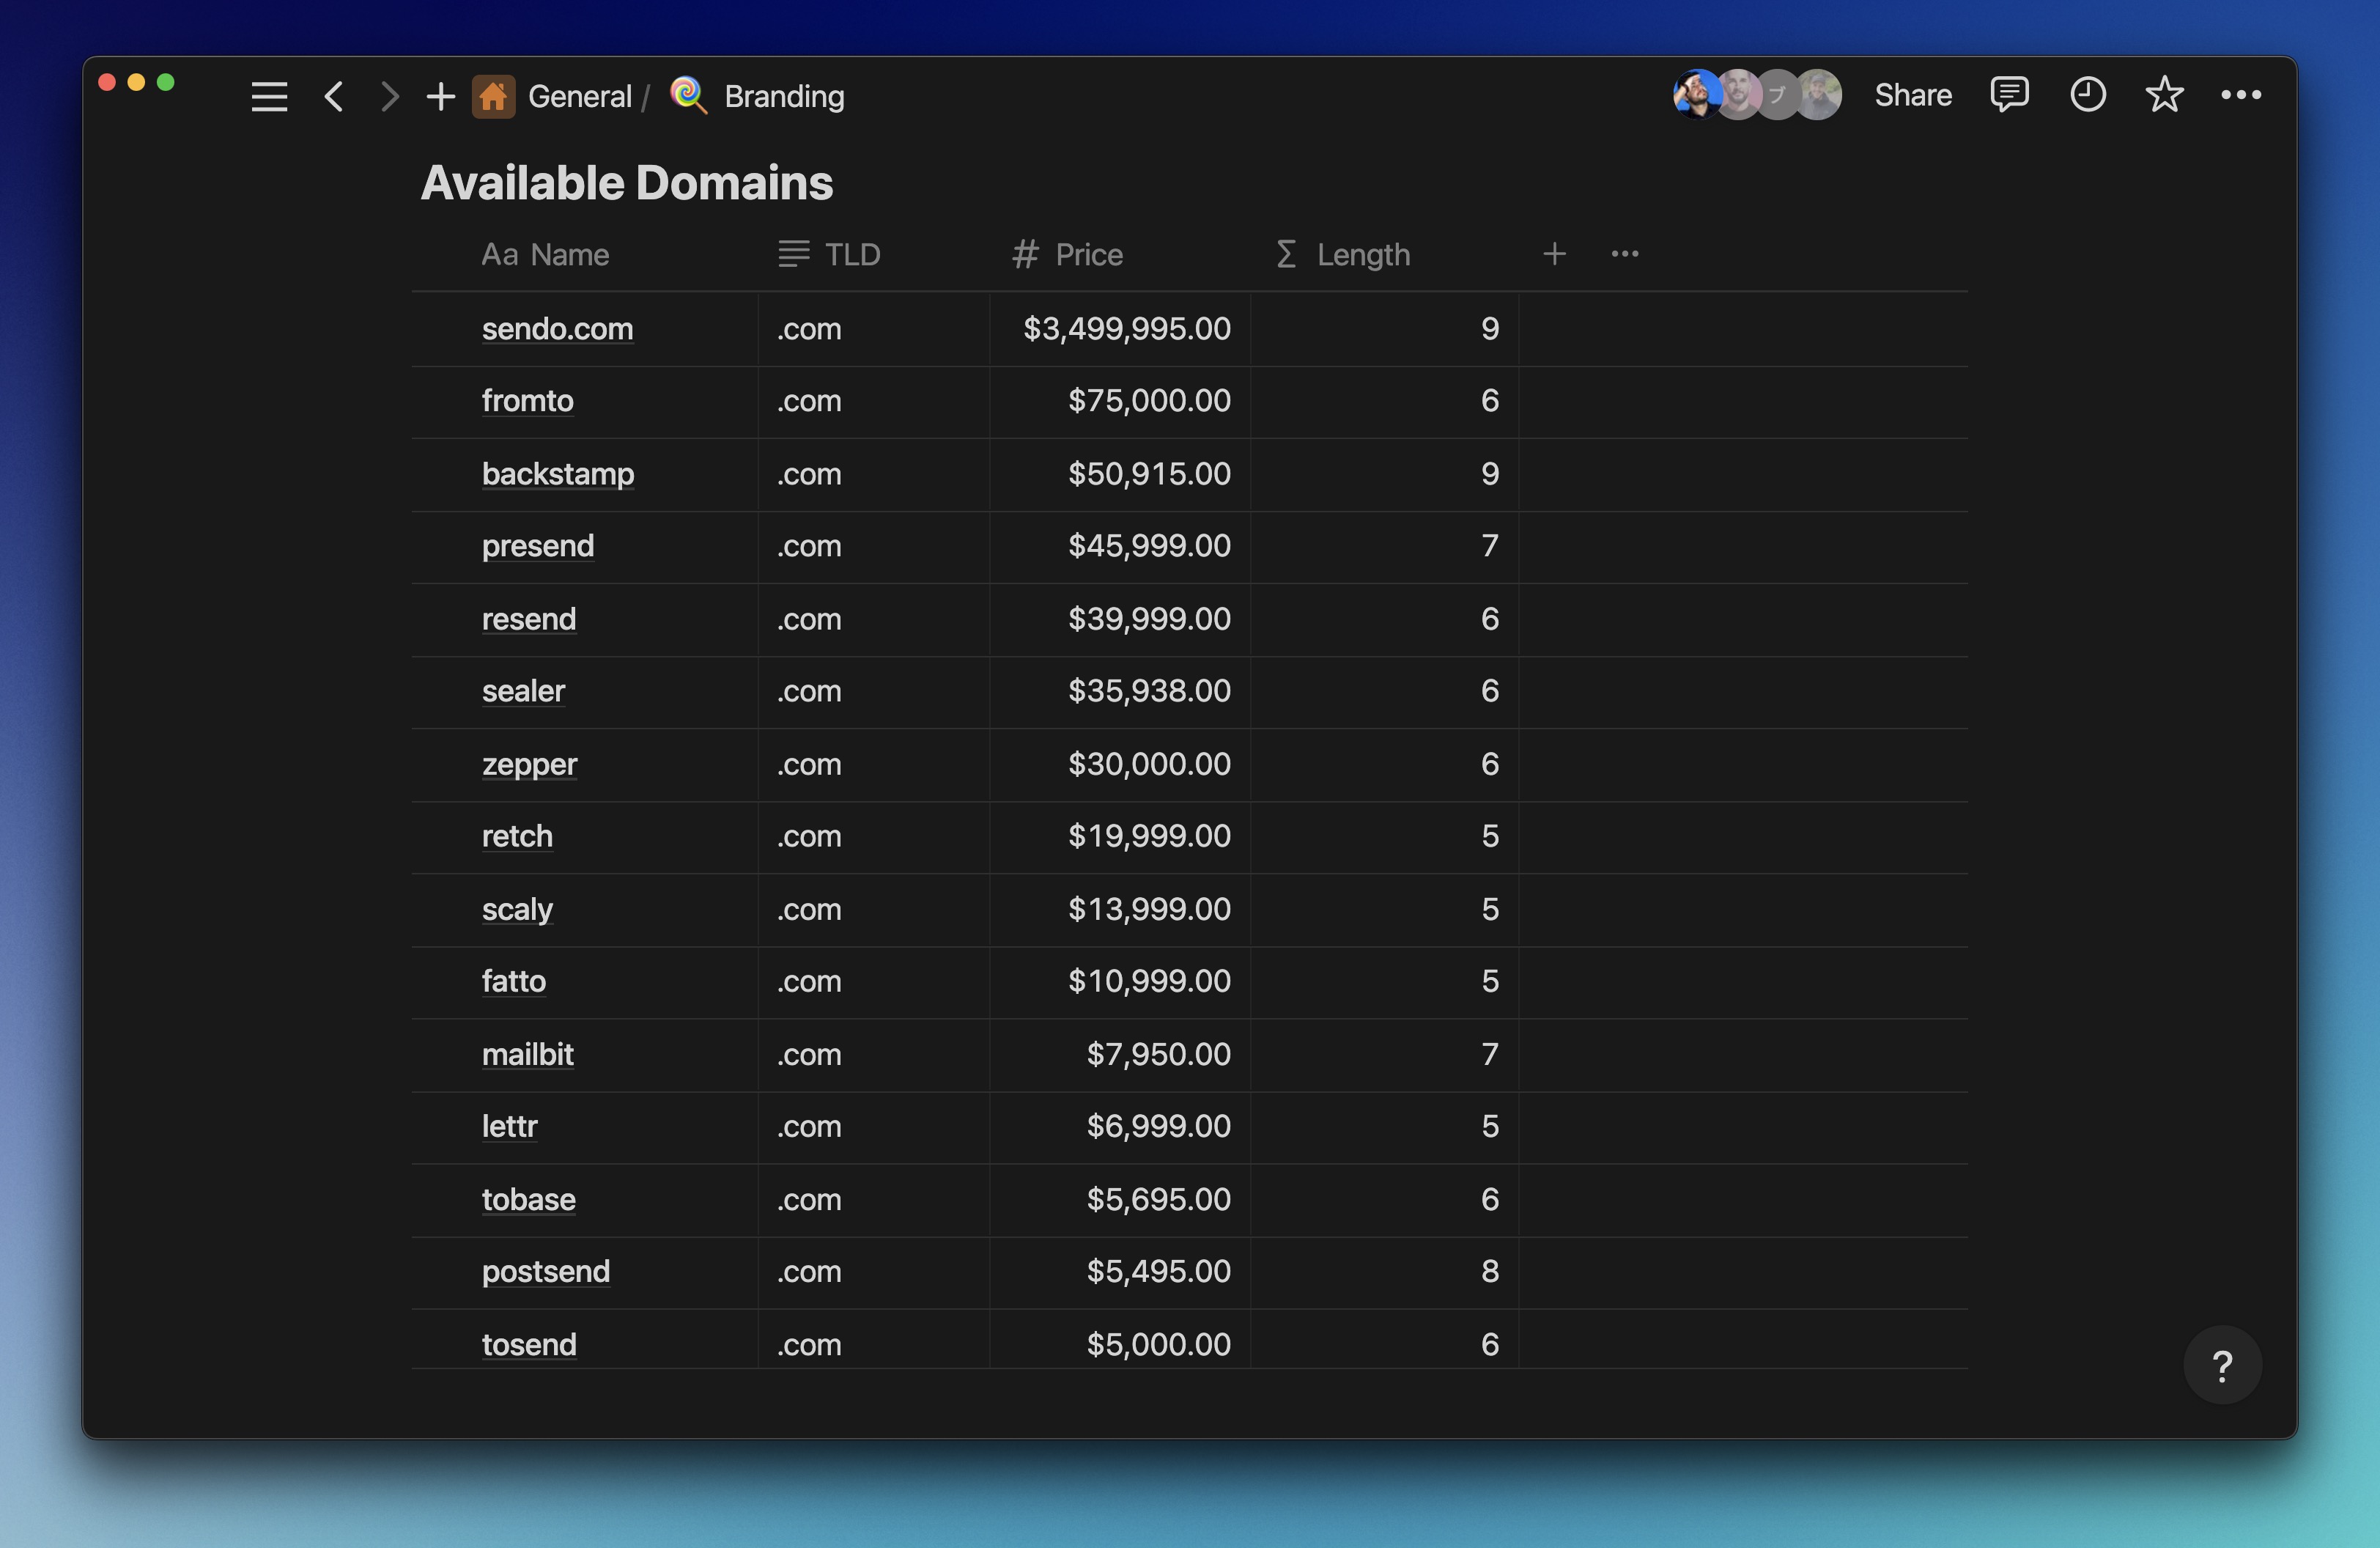This screenshot has height=1548, width=2380.
Task: Open the top-right three dots menu
Action: coord(2240,95)
